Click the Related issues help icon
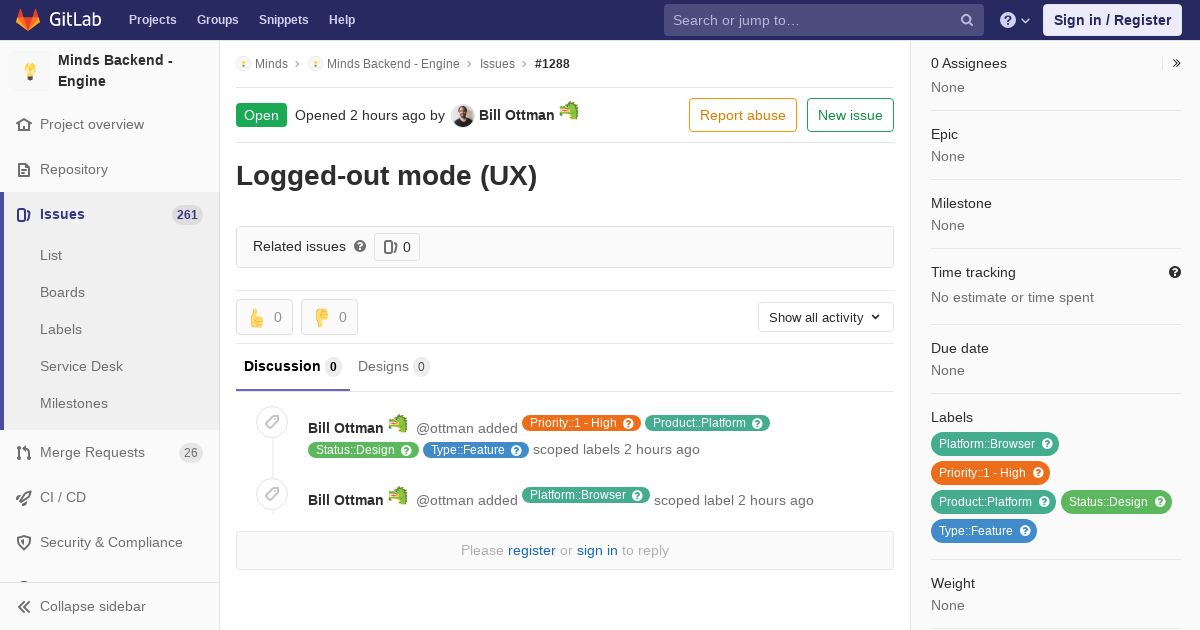This screenshot has width=1200, height=630. pyautogui.click(x=360, y=246)
